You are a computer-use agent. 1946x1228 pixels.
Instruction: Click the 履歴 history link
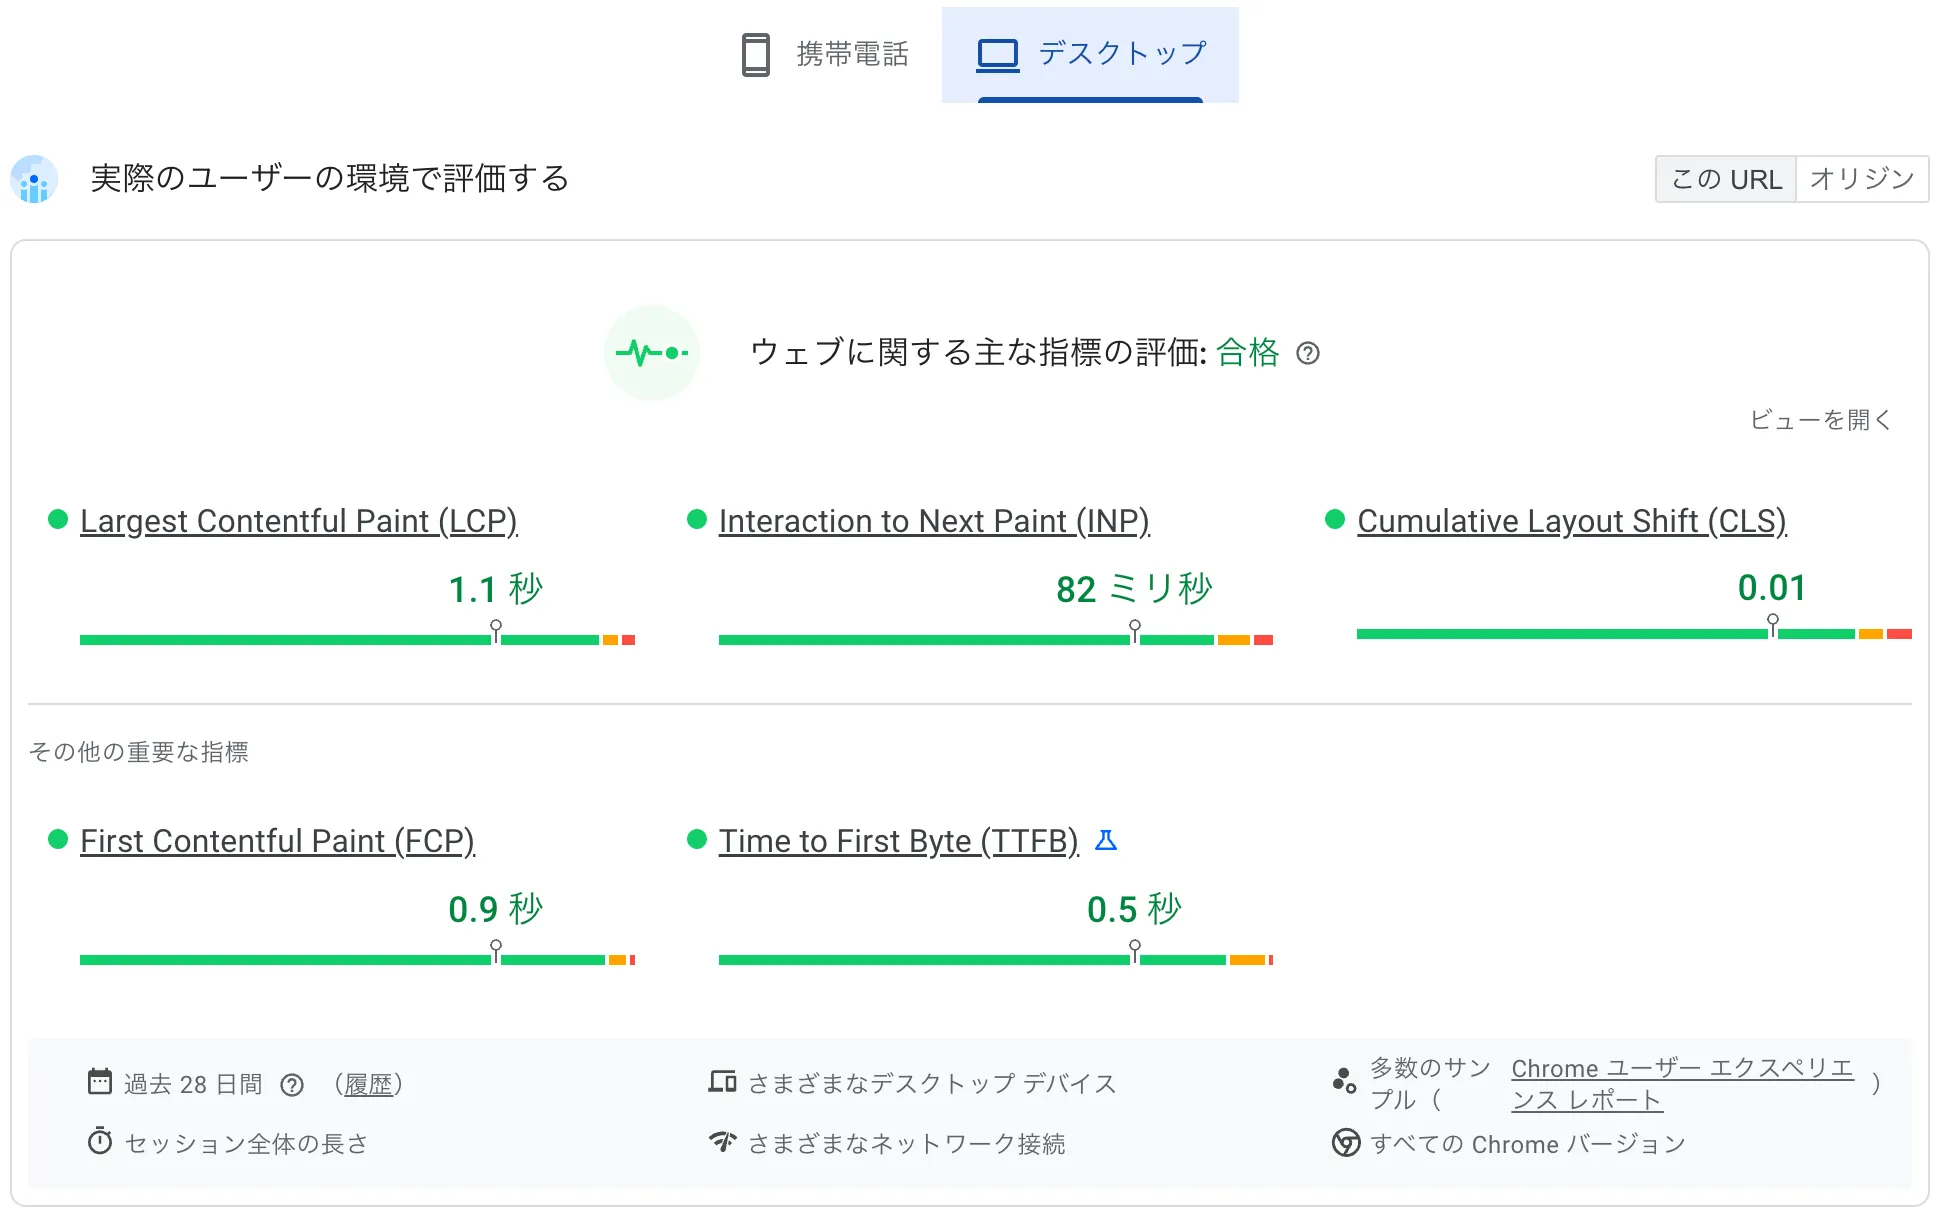pos(368,1085)
